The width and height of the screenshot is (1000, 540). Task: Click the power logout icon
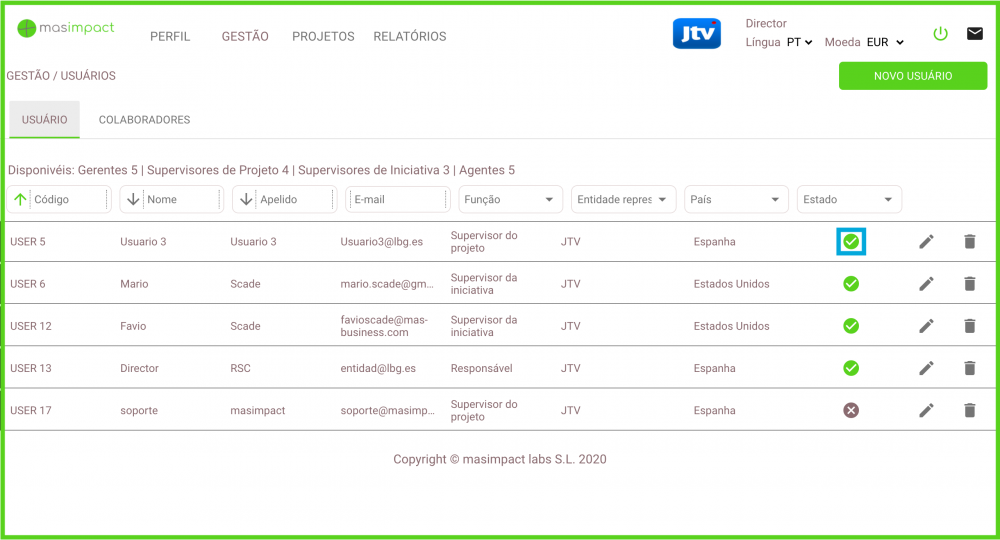point(940,34)
